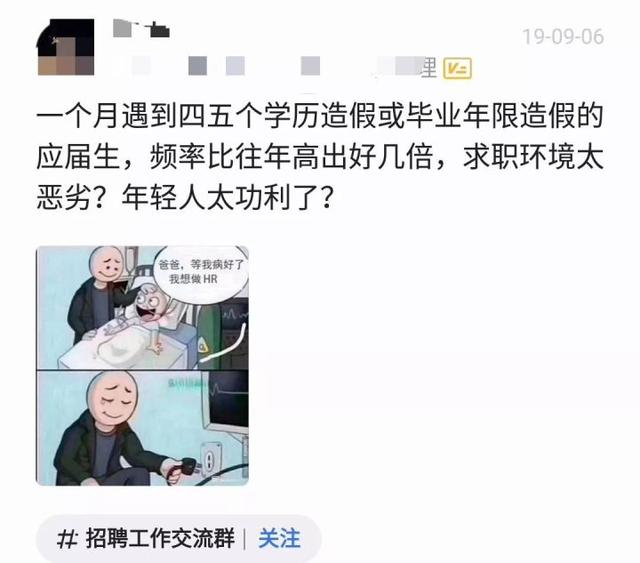Select the comic's top hospital bed panel
640x563 pixels.
coord(142,307)
